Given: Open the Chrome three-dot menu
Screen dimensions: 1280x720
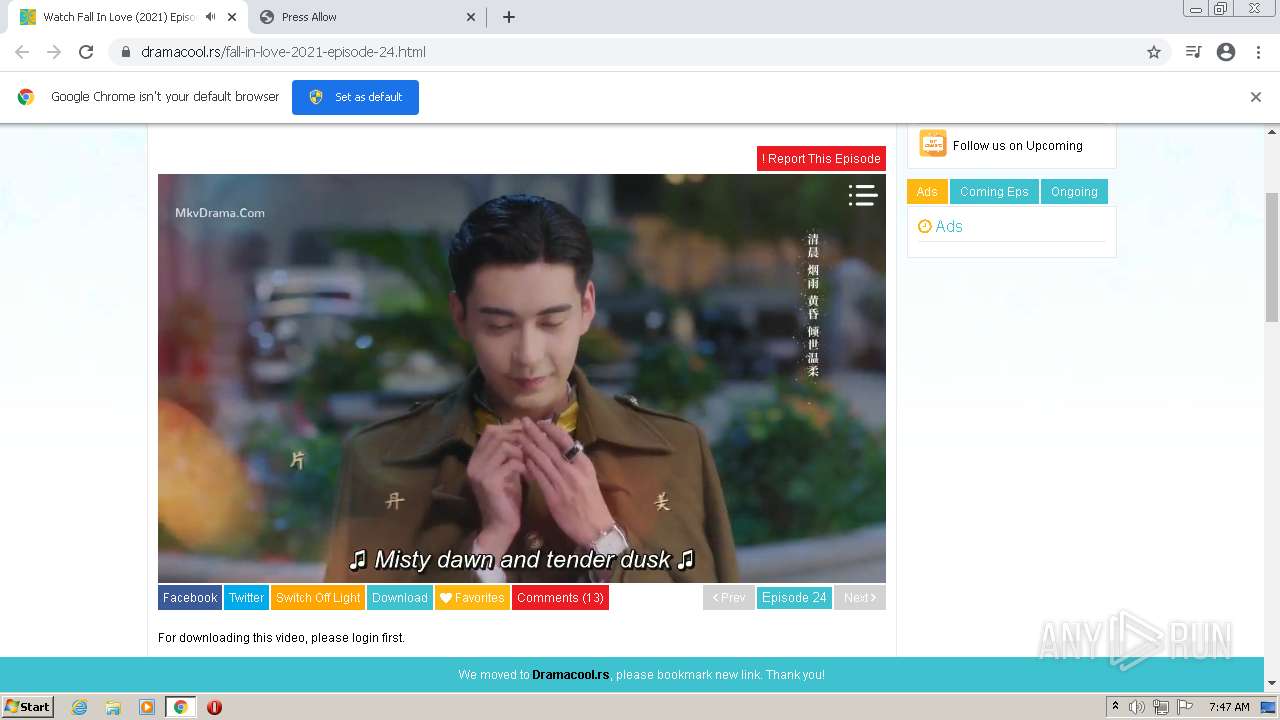Looking at the screenshot, I should (1258, 52).
